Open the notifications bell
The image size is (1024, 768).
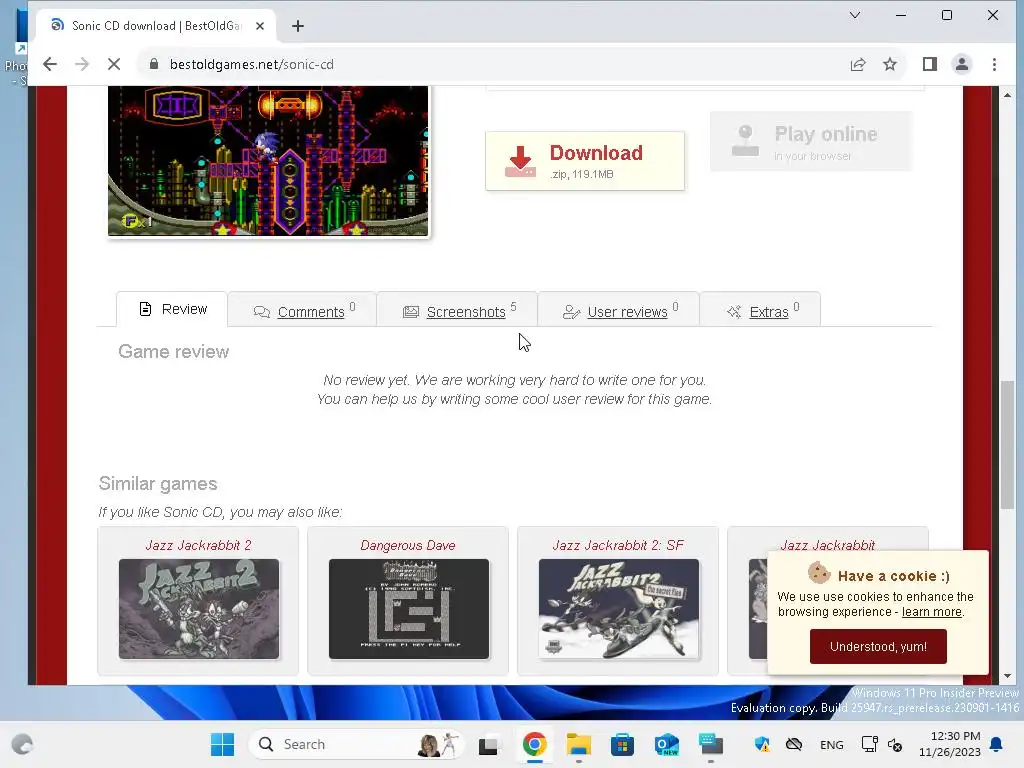[x=996, y=744]
